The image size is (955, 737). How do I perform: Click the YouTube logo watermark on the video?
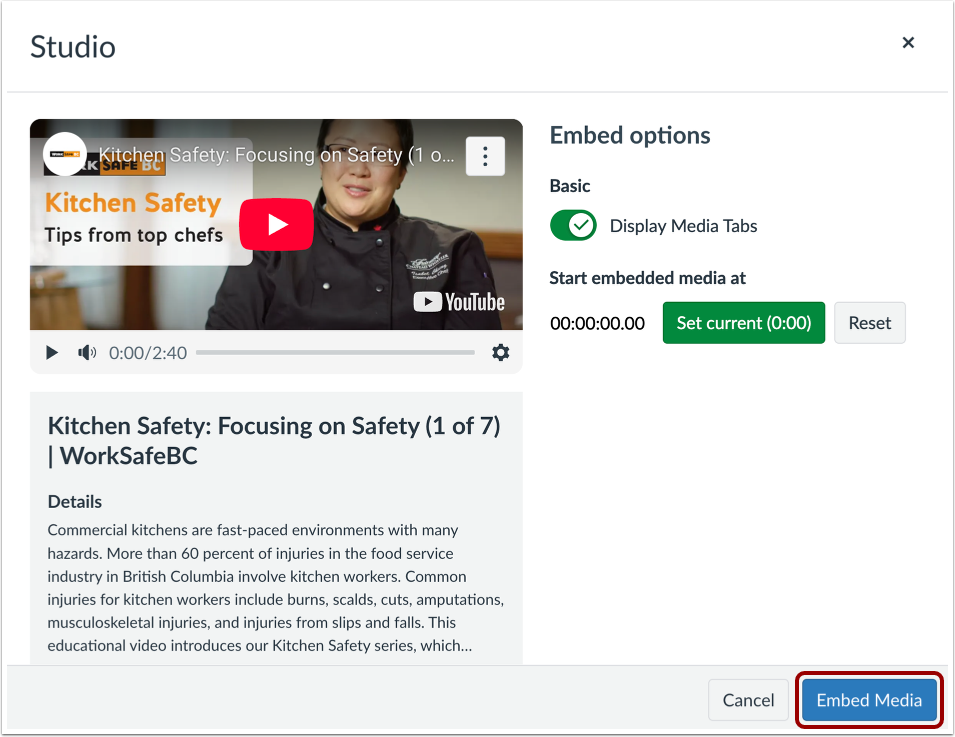click(459, 301)
